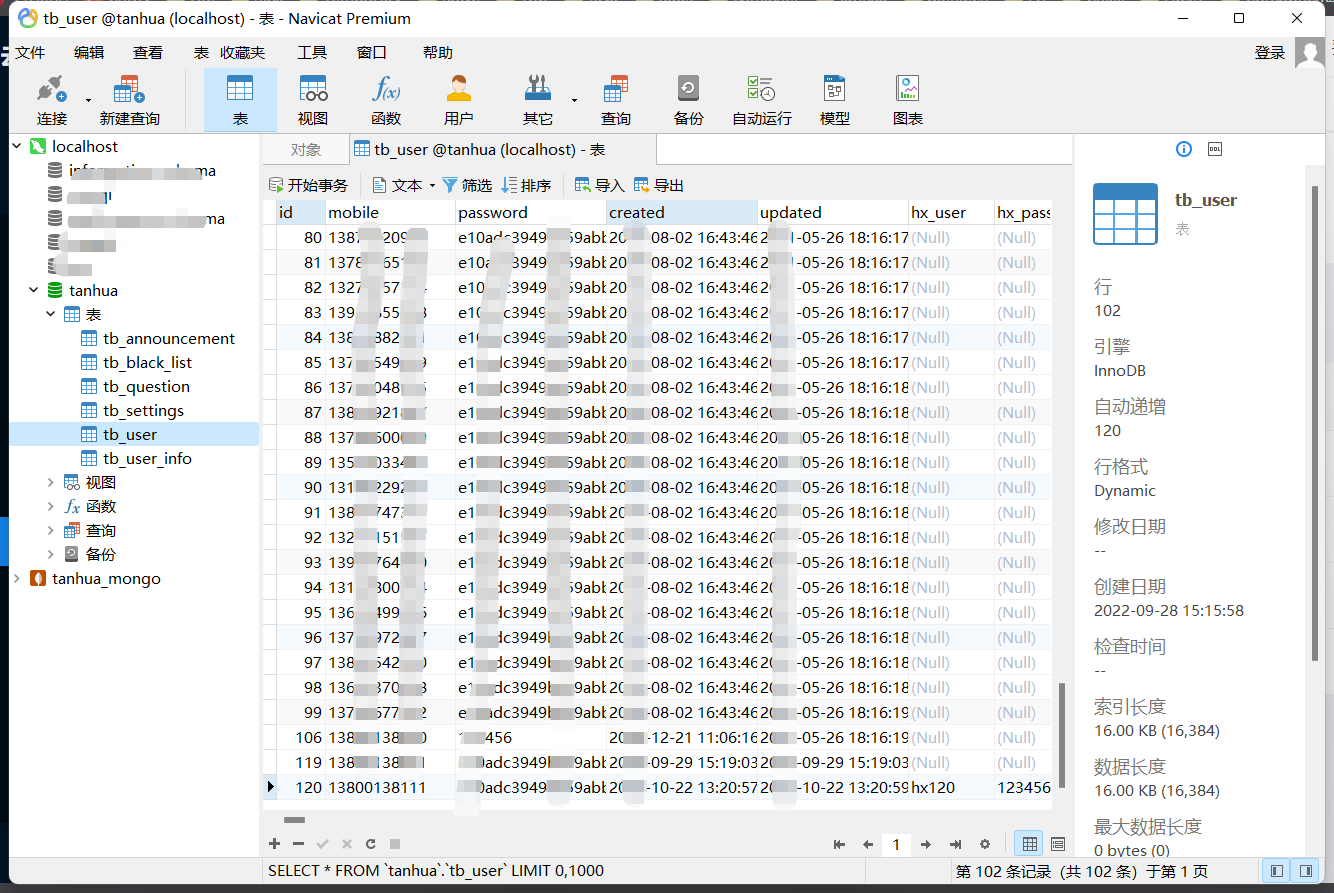The width and height of the screenshot is (1334, 893).
Task: Open the 查看 menu
Action: [x=148, y=52]
